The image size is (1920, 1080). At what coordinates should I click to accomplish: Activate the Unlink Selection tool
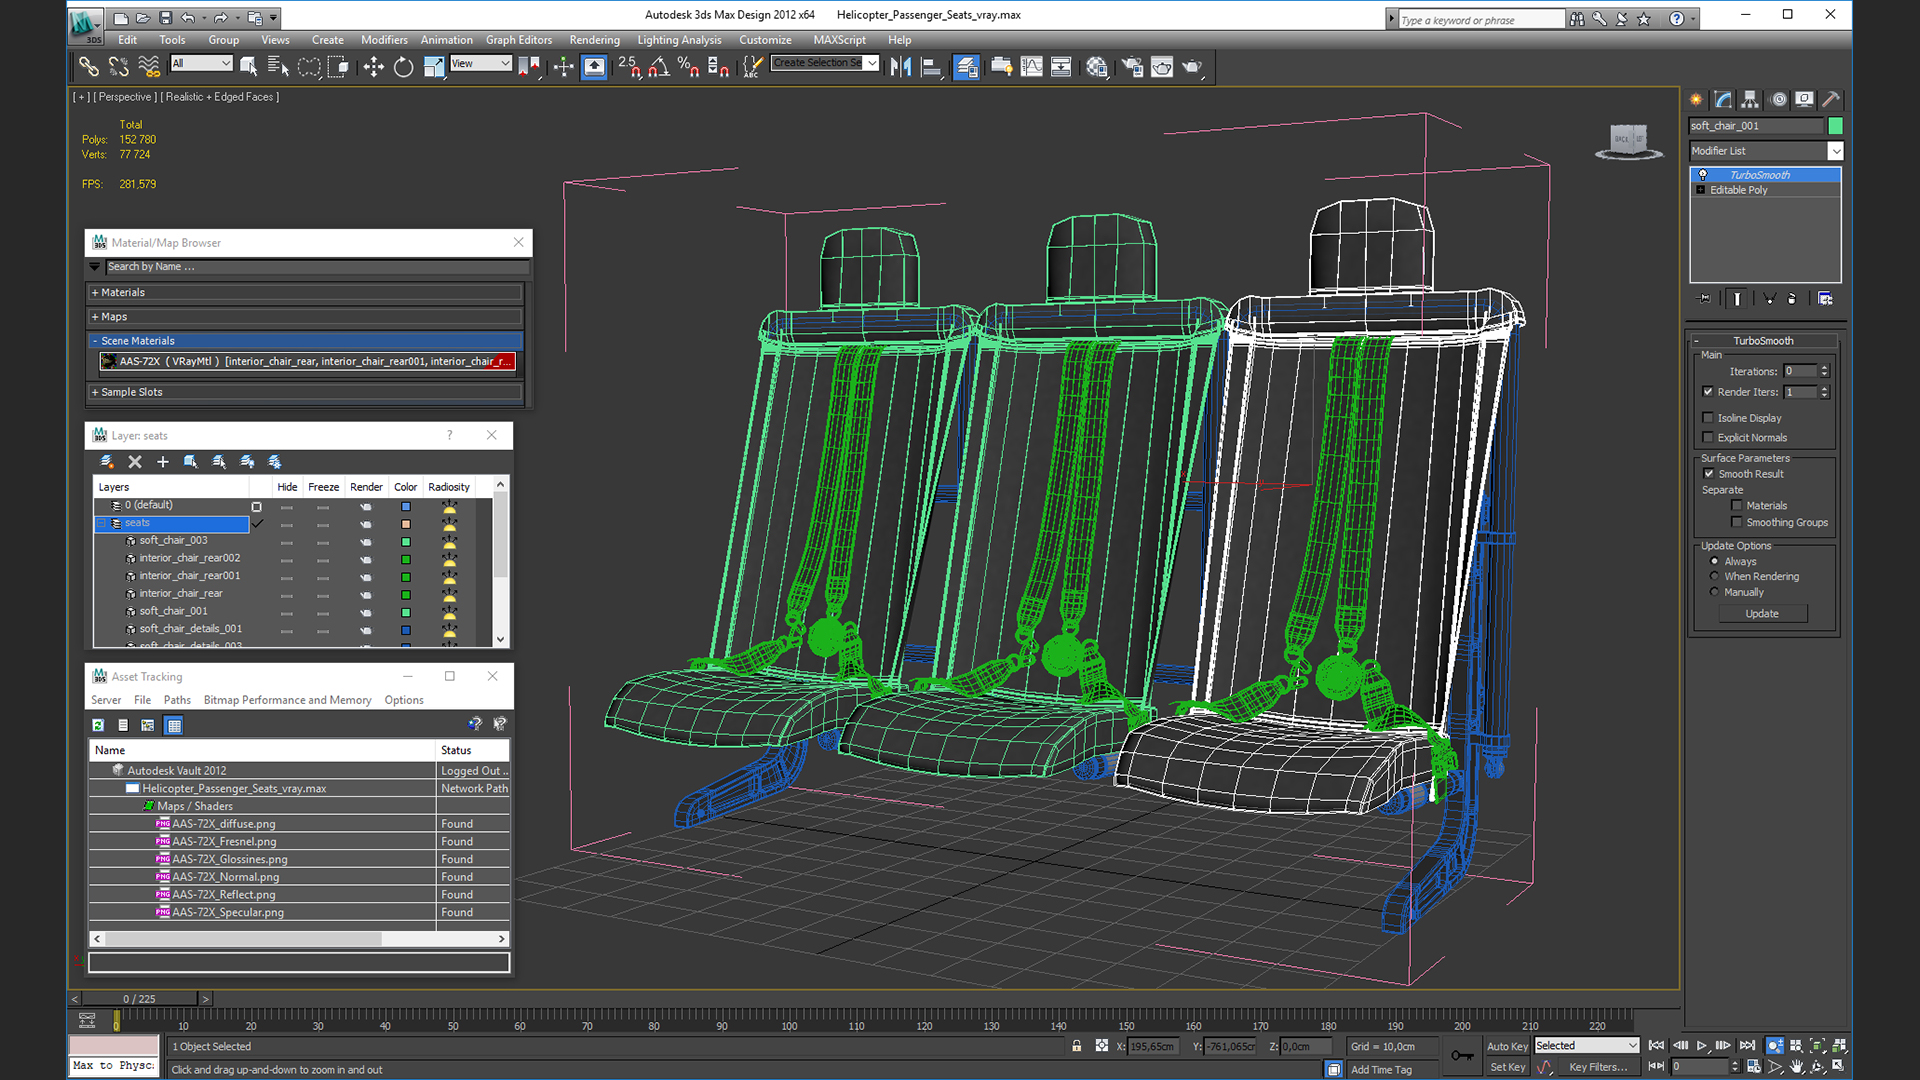(119, 67)
